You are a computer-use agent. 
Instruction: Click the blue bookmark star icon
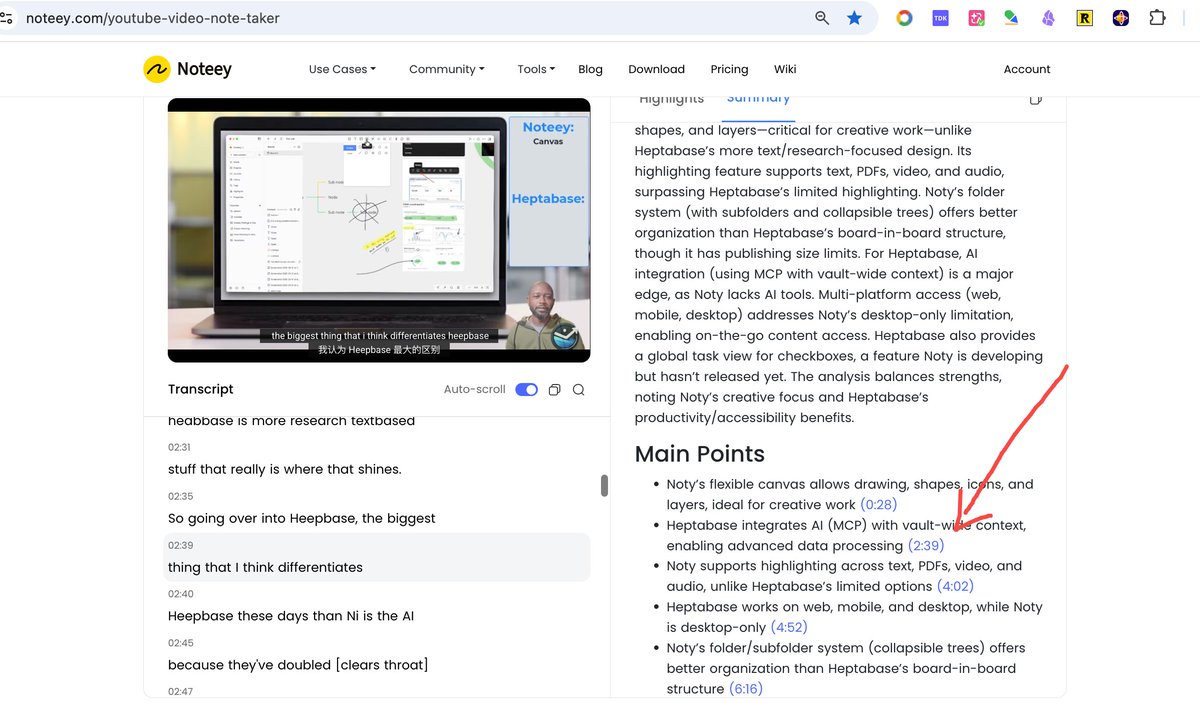854,18
